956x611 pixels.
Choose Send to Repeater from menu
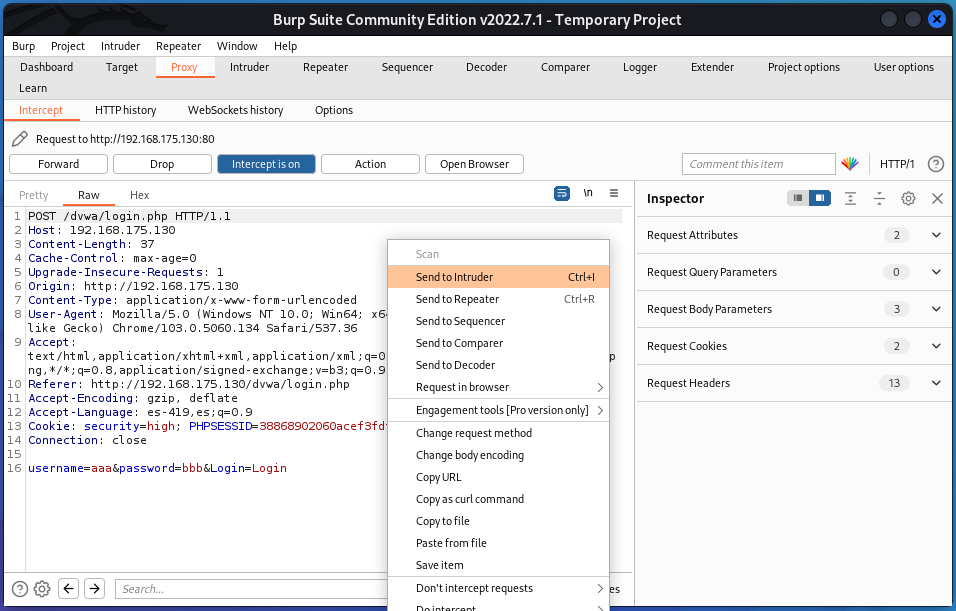tap(498, 299)
